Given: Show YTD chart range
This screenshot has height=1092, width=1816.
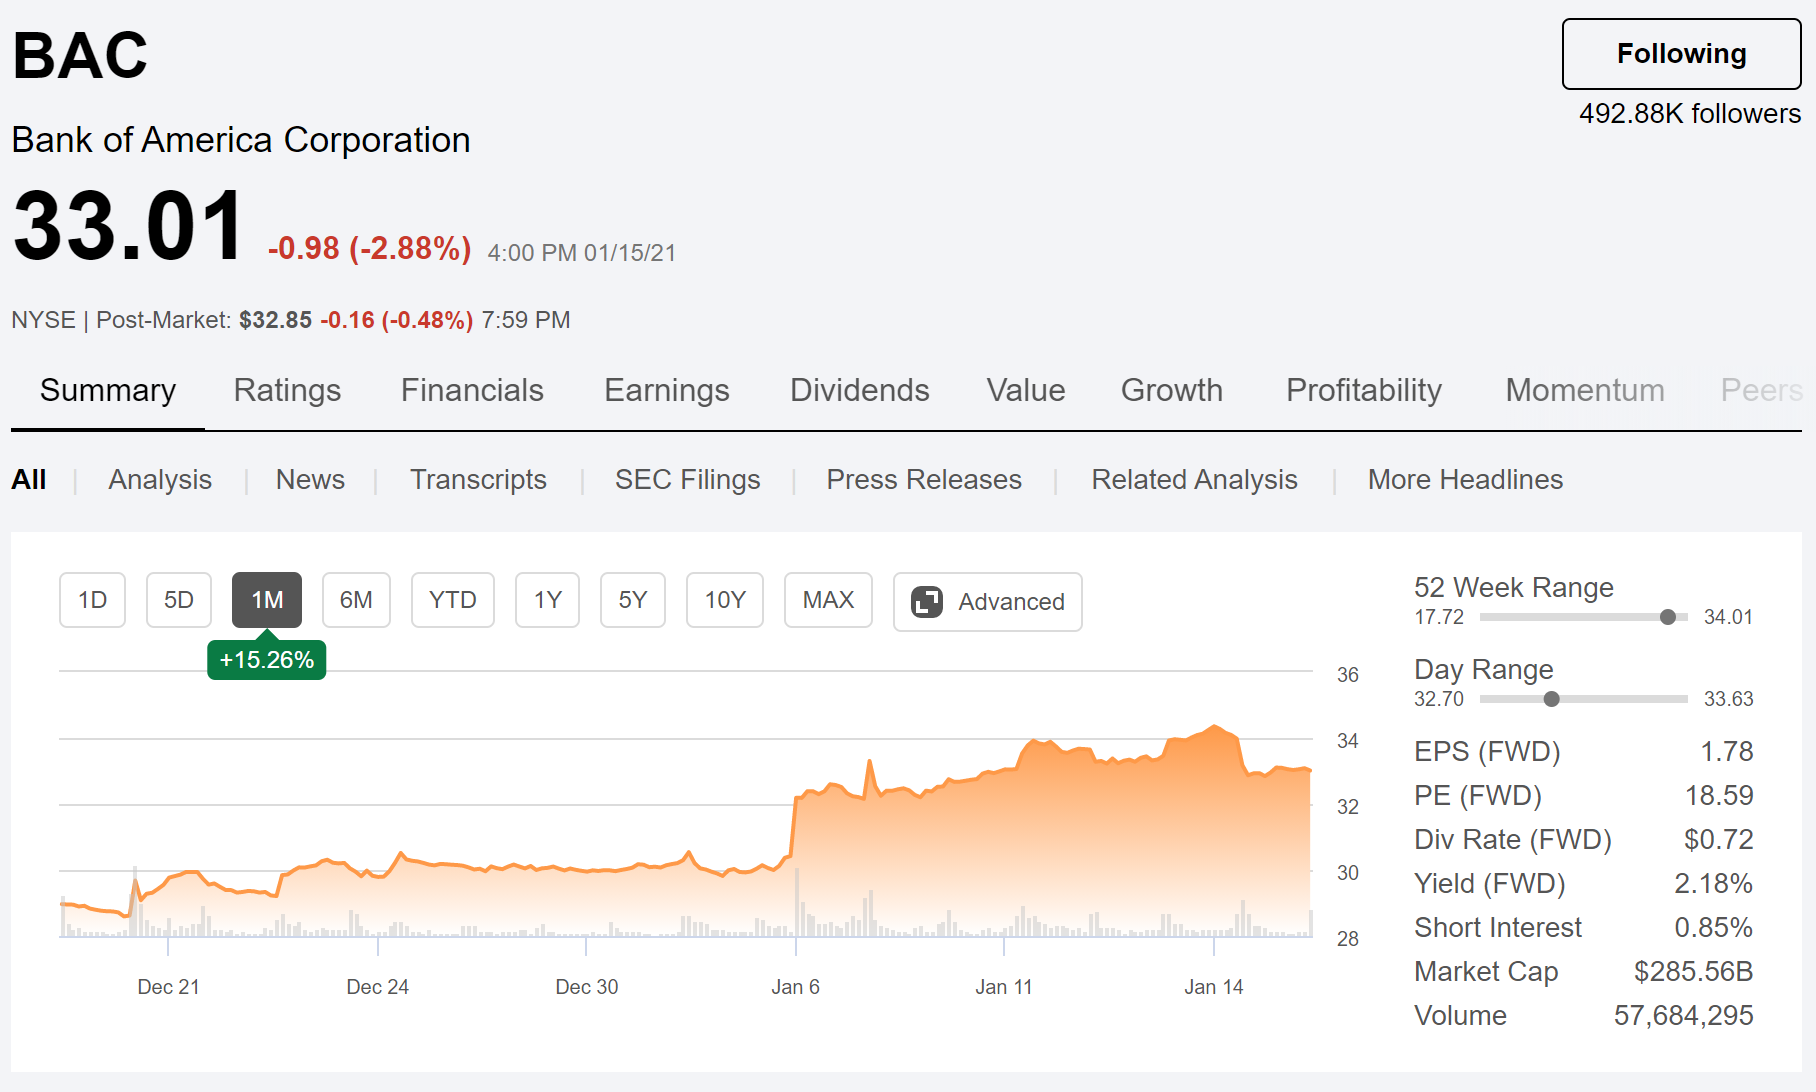Looking at the screenshot, I should click(453, 600).
